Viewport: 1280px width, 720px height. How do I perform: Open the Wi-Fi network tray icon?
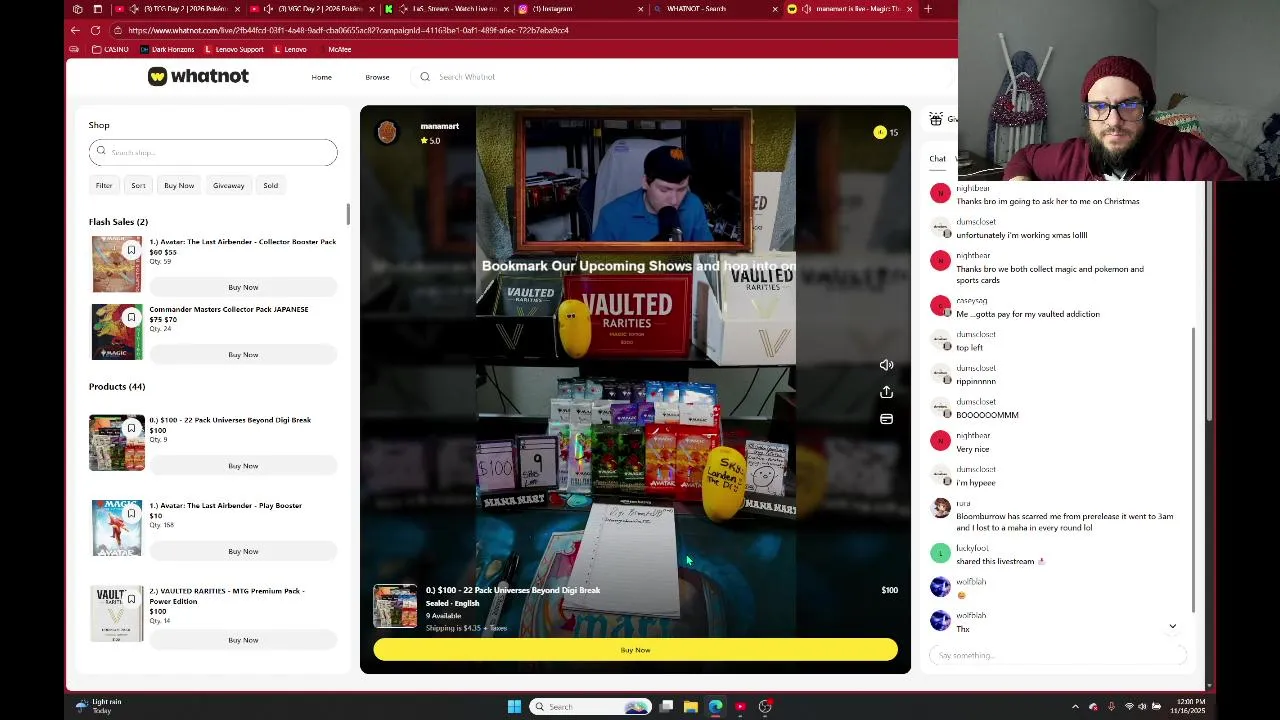[x=1129, y=707]
